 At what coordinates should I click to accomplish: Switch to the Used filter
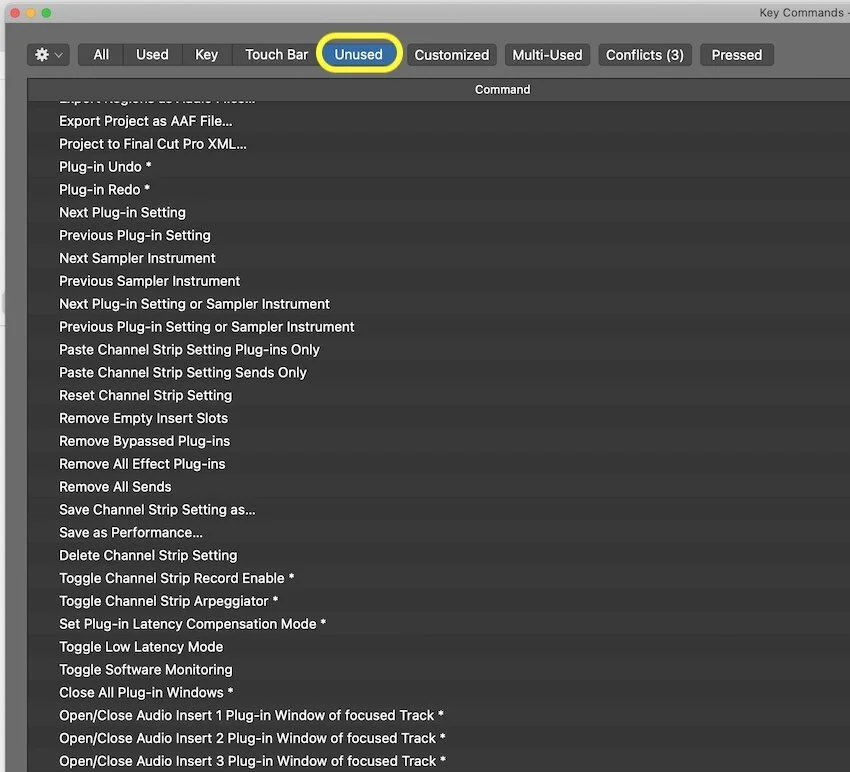(152, 55)
